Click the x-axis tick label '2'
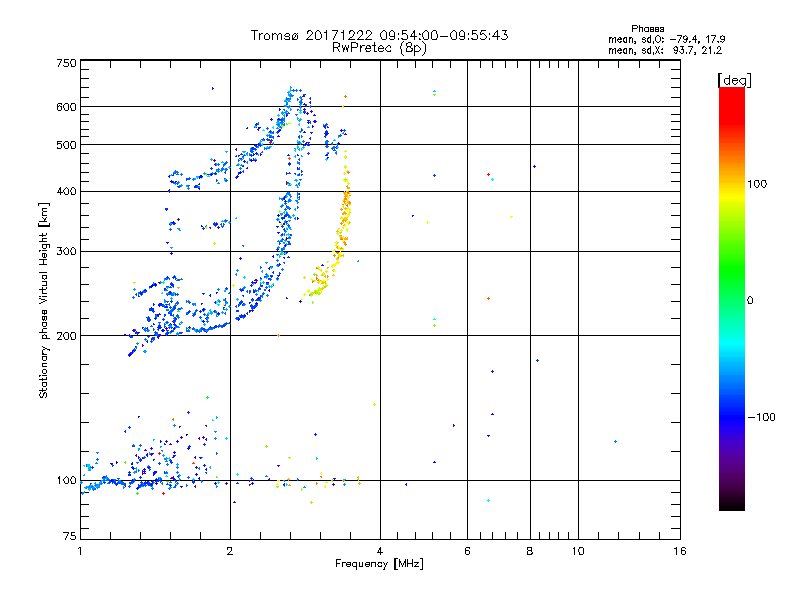The image size is (800, 600). coord(230,551)
